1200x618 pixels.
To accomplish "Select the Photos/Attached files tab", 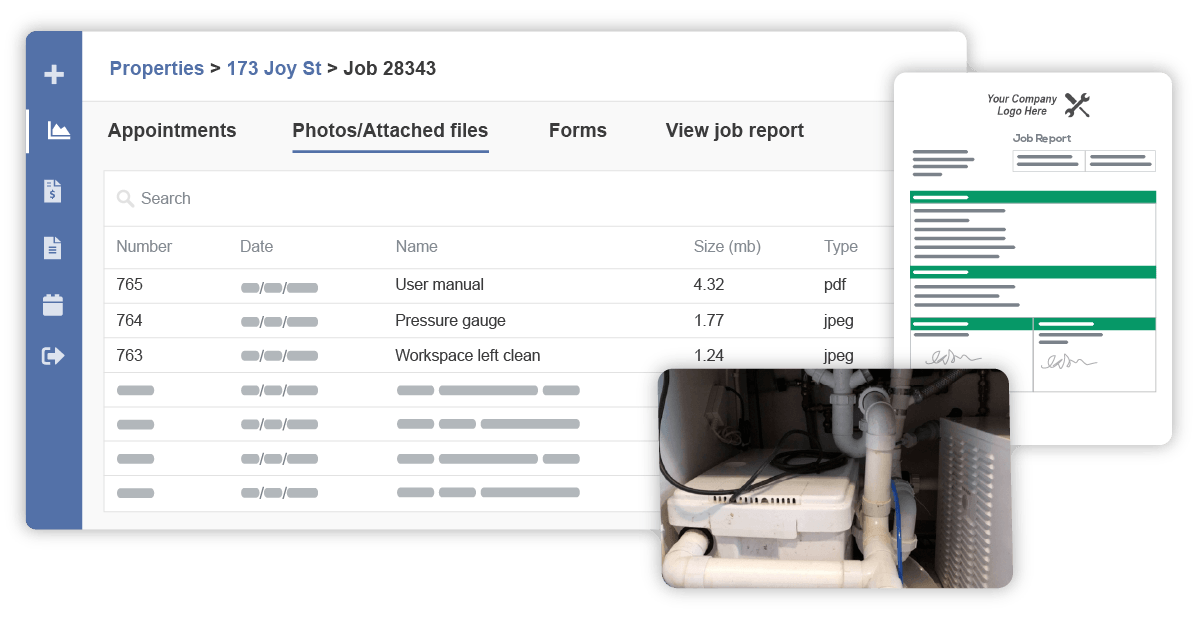I will click(x=390, y=131).
